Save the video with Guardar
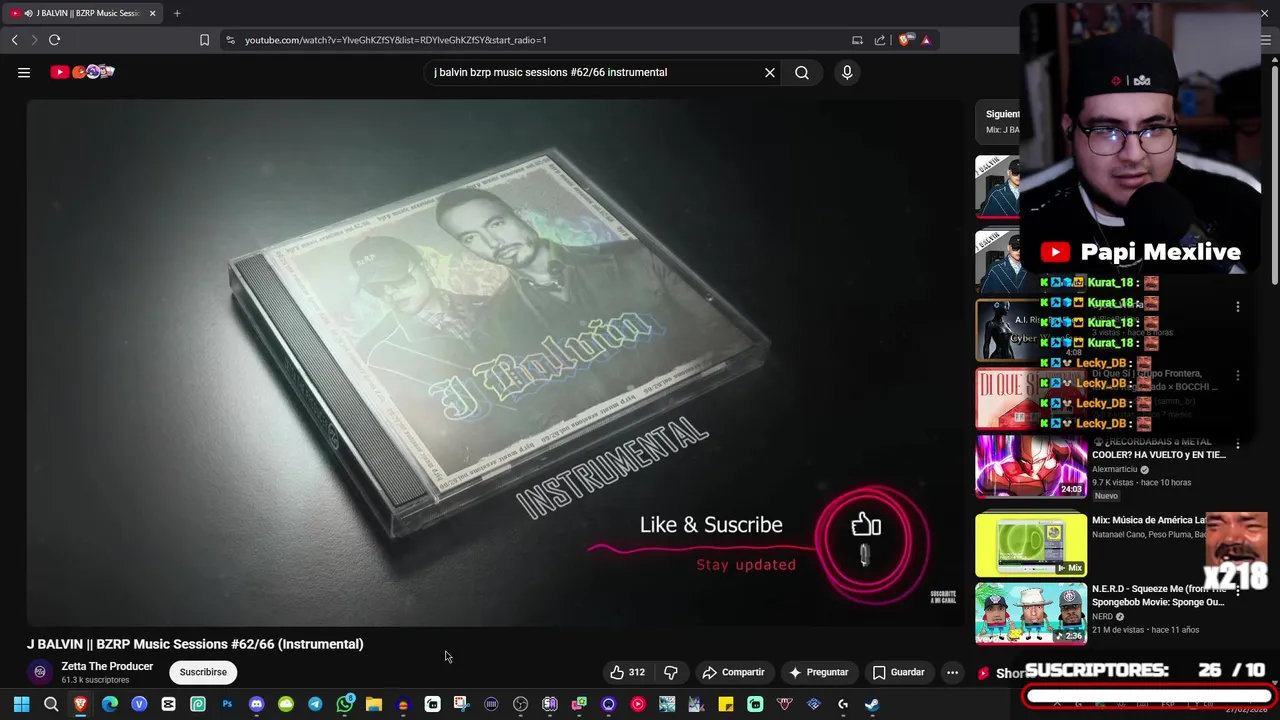Screen dimensions: 1280x720 tap(898, 672)
